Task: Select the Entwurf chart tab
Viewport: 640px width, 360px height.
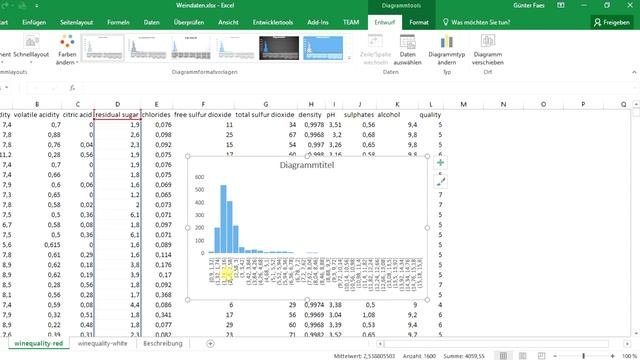Action: (384, 22)
